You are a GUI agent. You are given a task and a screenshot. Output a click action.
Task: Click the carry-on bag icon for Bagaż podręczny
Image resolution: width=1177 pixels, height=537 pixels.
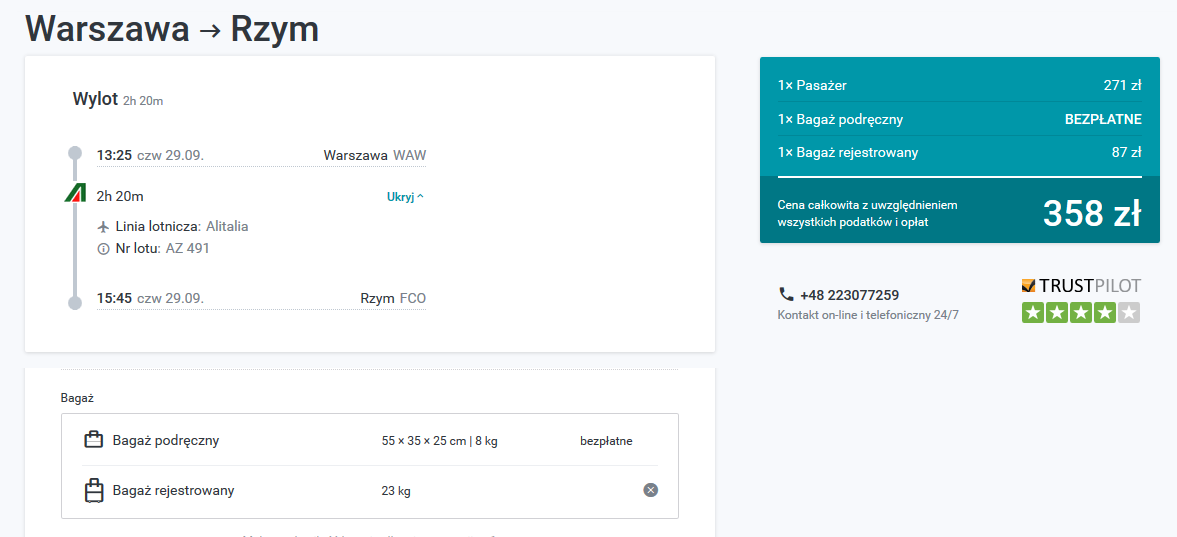(x=93, y=440)
